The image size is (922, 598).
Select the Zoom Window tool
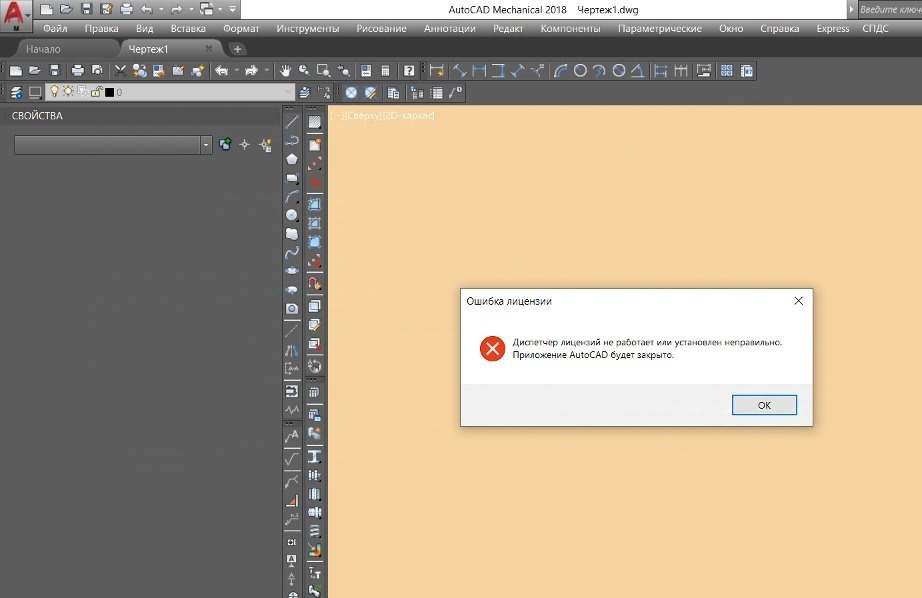pos(323,71)
